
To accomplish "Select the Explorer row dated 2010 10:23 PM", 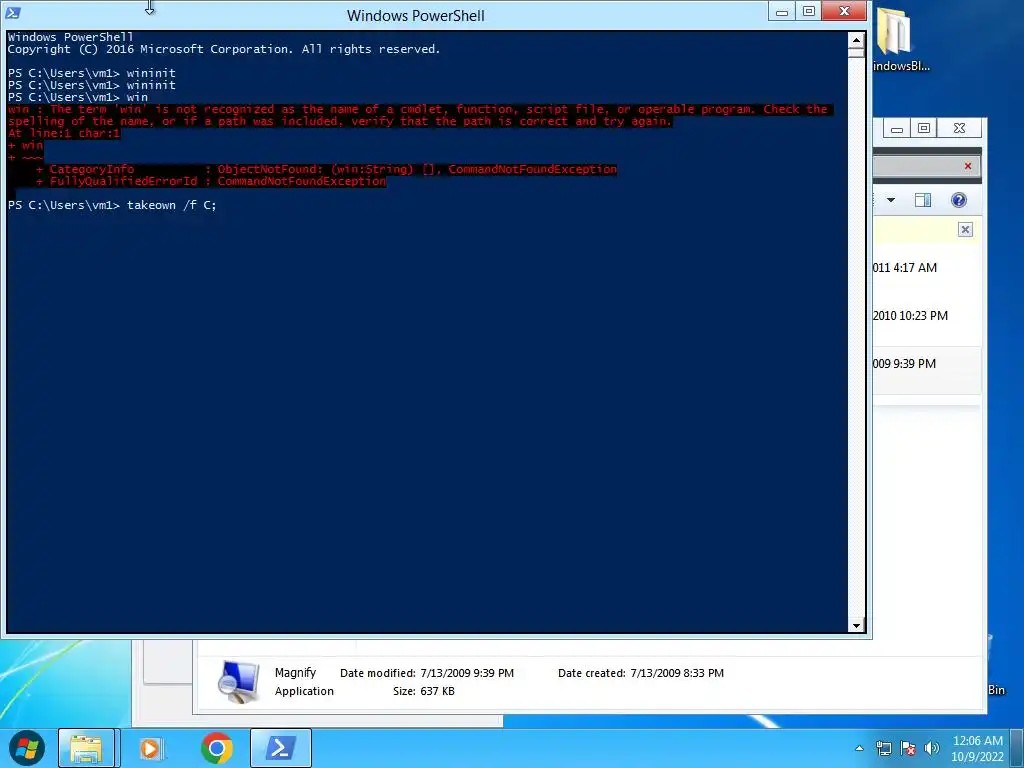I will 927,316.
